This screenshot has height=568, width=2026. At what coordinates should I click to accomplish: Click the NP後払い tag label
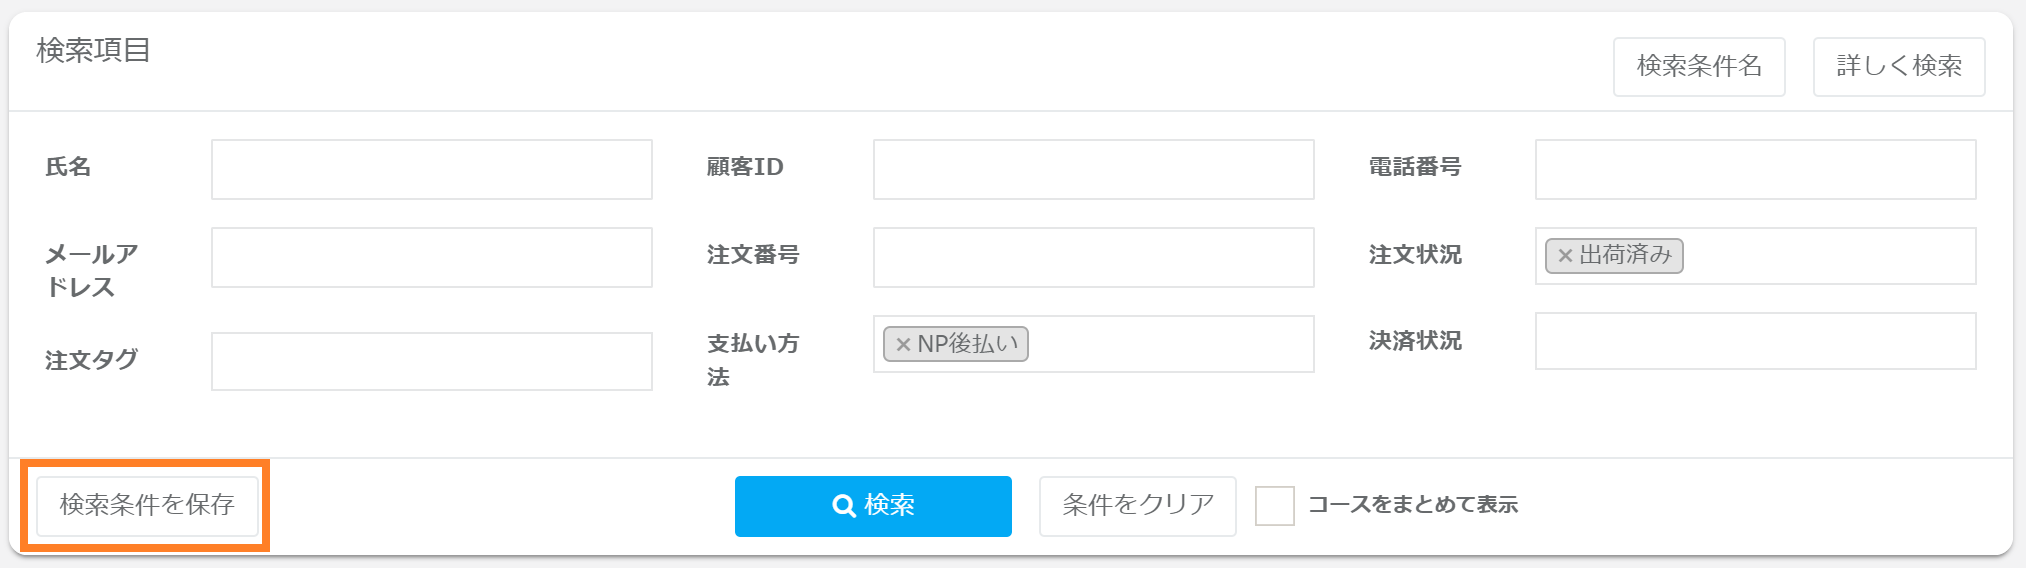pos(967,344)
